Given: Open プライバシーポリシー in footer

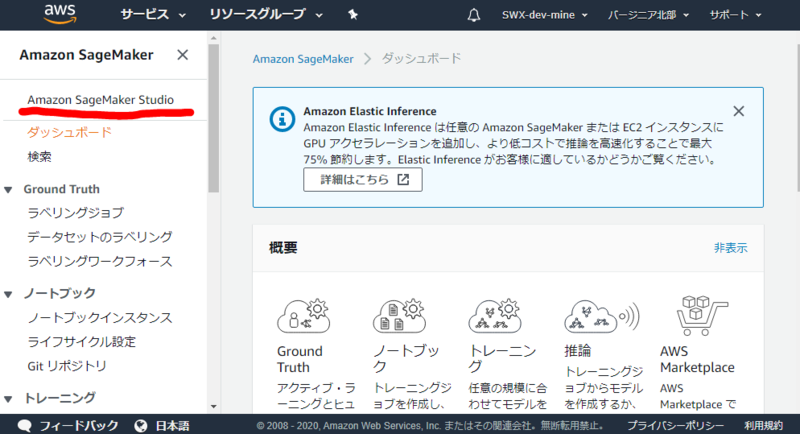Looking at the screenshot, I should point(675,425).
